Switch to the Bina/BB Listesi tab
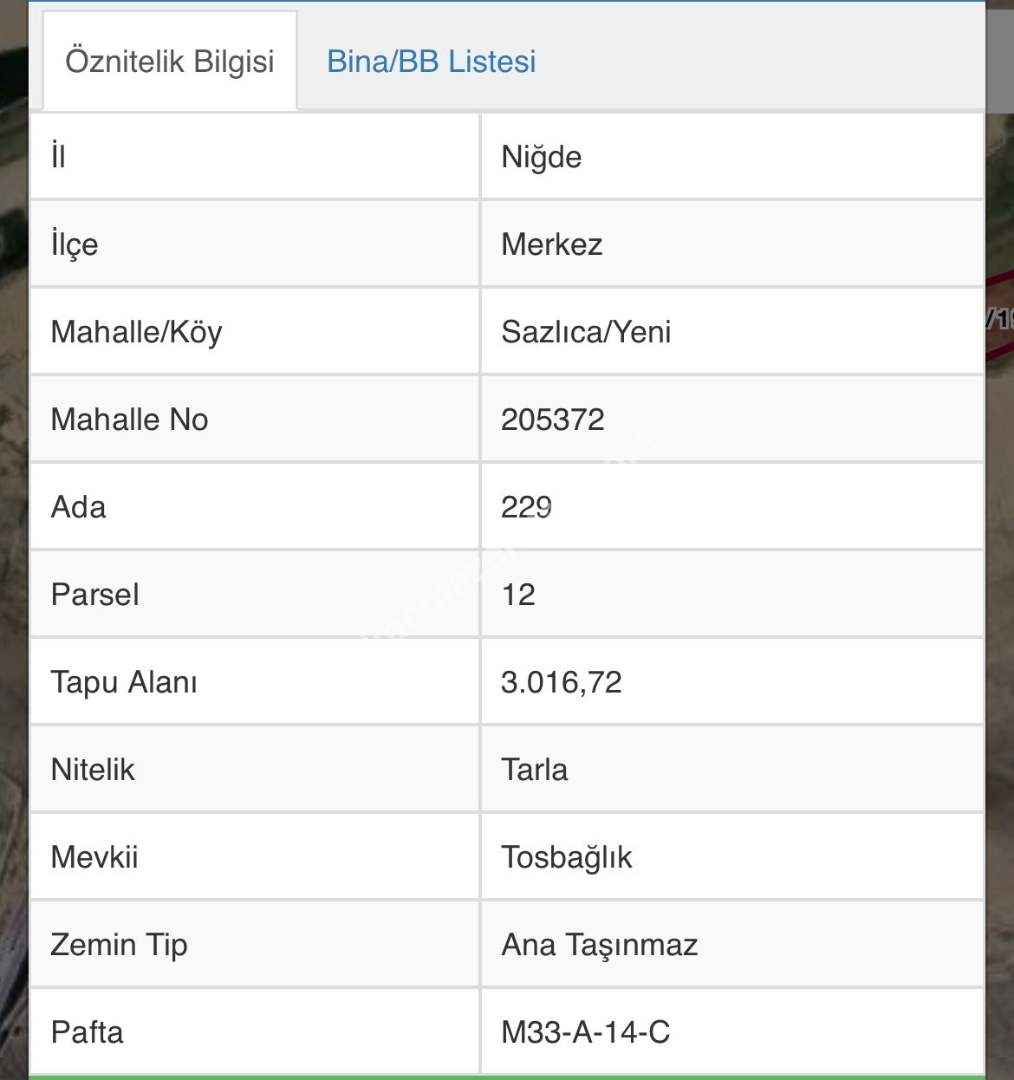Screen dimensions: 1014x1080 (431, 62)
